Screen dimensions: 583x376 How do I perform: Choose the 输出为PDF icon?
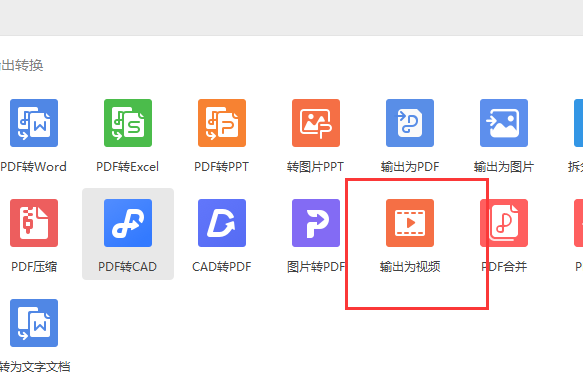tap(410, 123)
